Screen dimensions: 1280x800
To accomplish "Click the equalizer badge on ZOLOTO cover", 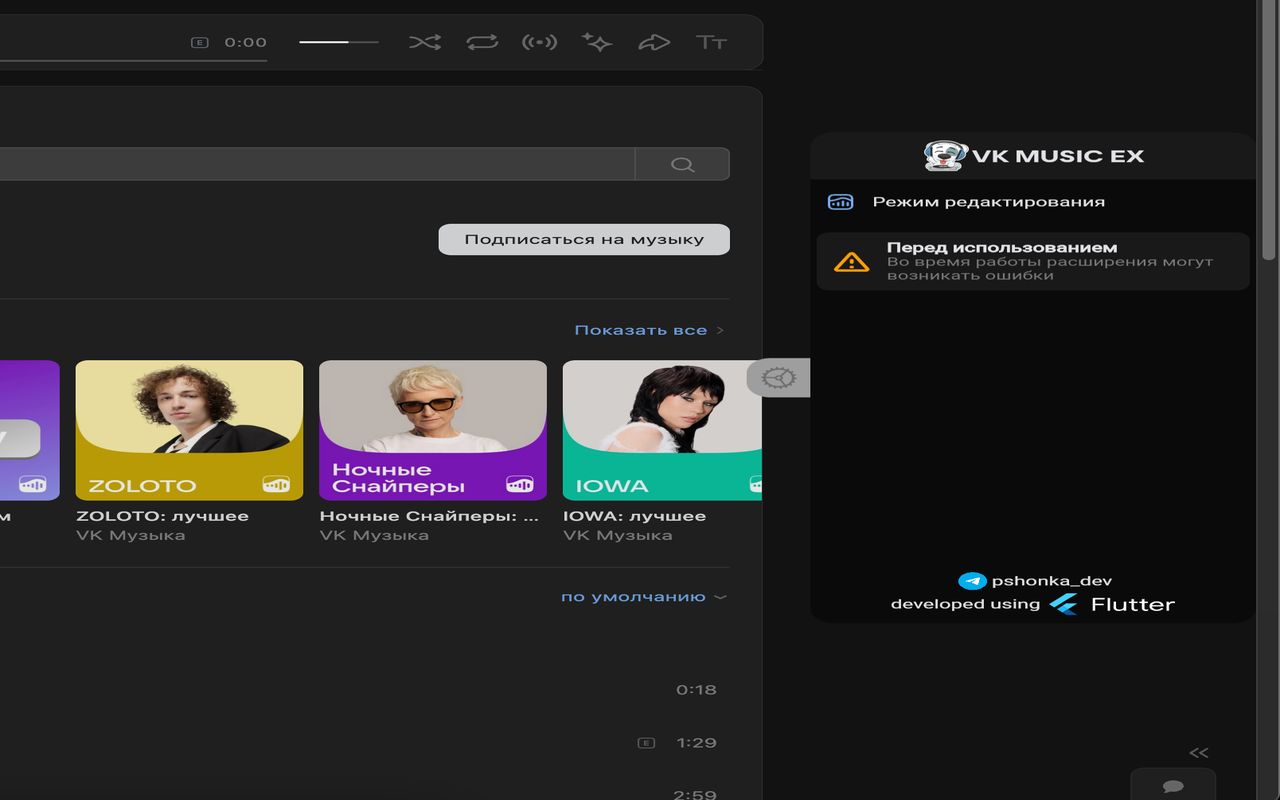I will point(276,484).
